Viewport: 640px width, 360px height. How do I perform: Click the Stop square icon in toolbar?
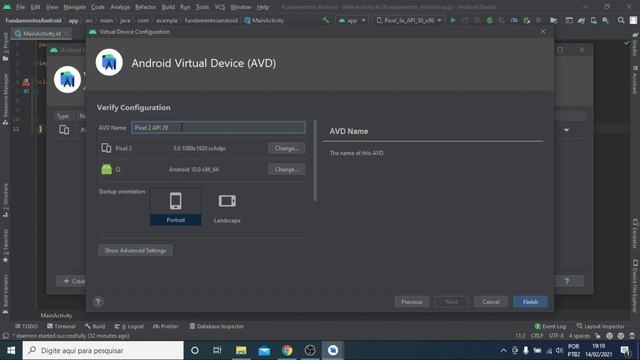click(x=538, y=20)
